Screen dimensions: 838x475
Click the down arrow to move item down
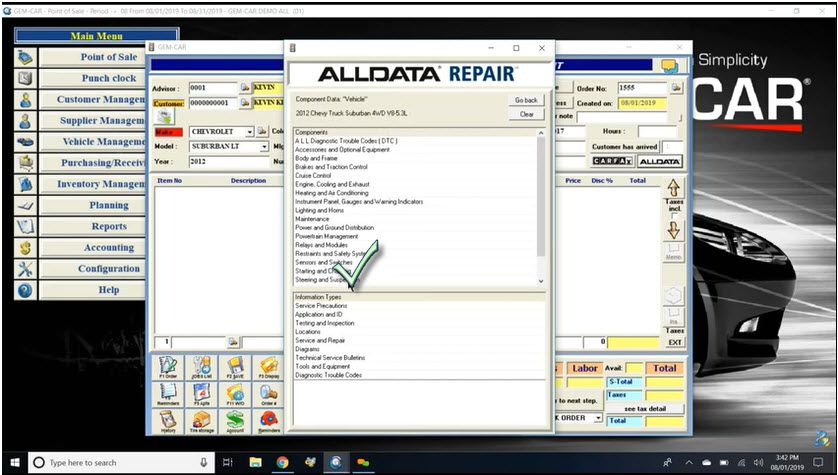(673, 230)
